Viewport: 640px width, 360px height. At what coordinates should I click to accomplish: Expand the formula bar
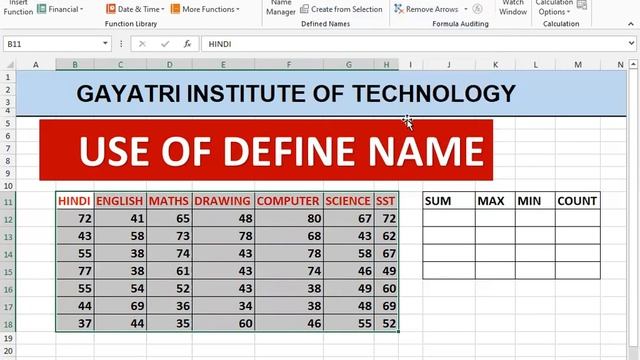pyautogui.click(x=631, y=43)
